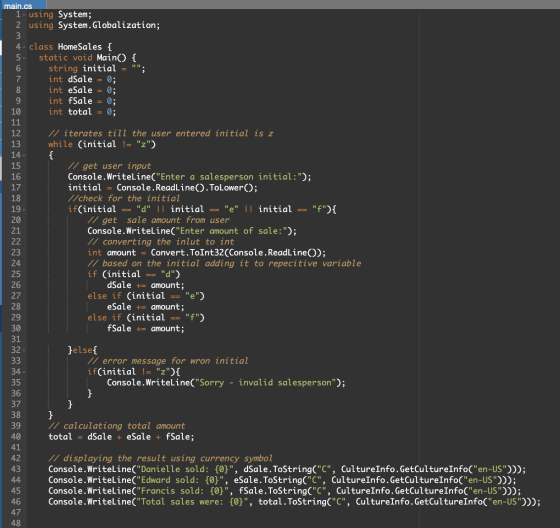Click the 'using System;' statement

pyautogui.click(x=60, y=15)
